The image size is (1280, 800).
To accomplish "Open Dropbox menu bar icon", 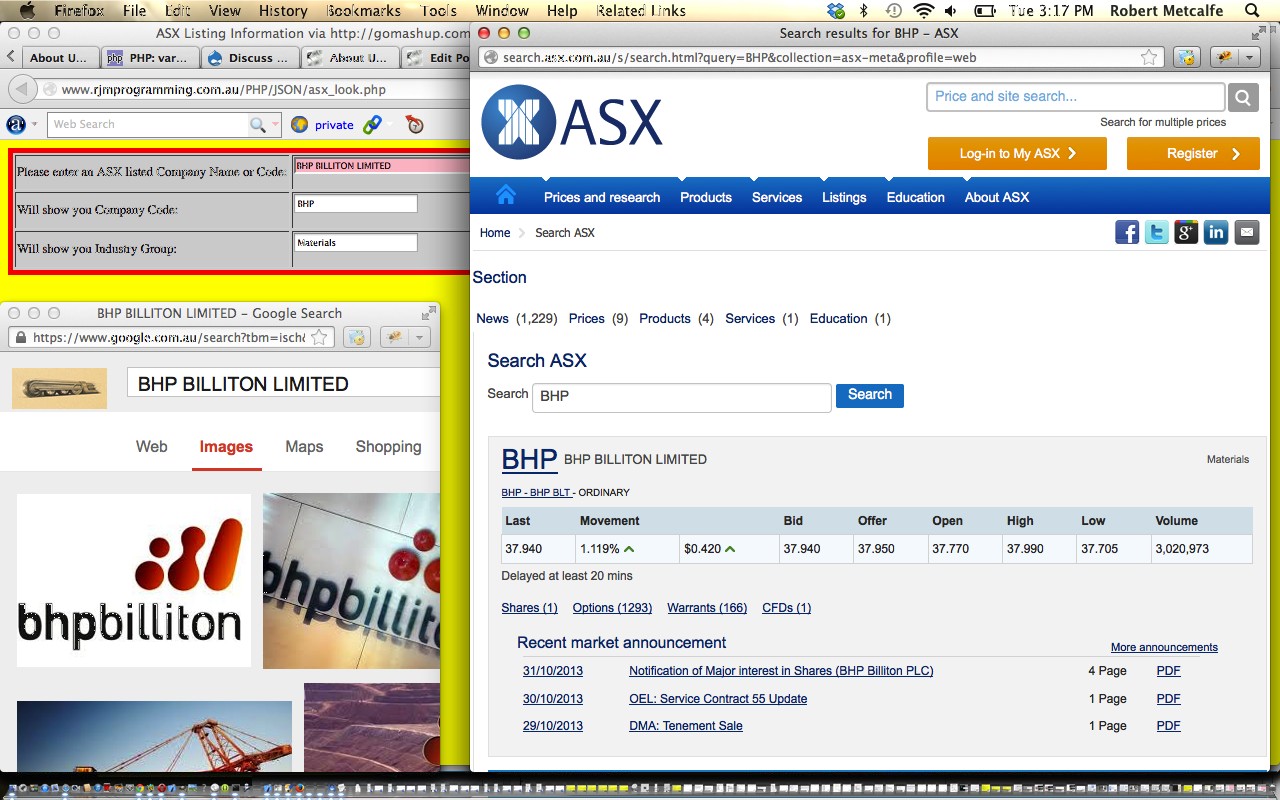I will tap(836, 11).
